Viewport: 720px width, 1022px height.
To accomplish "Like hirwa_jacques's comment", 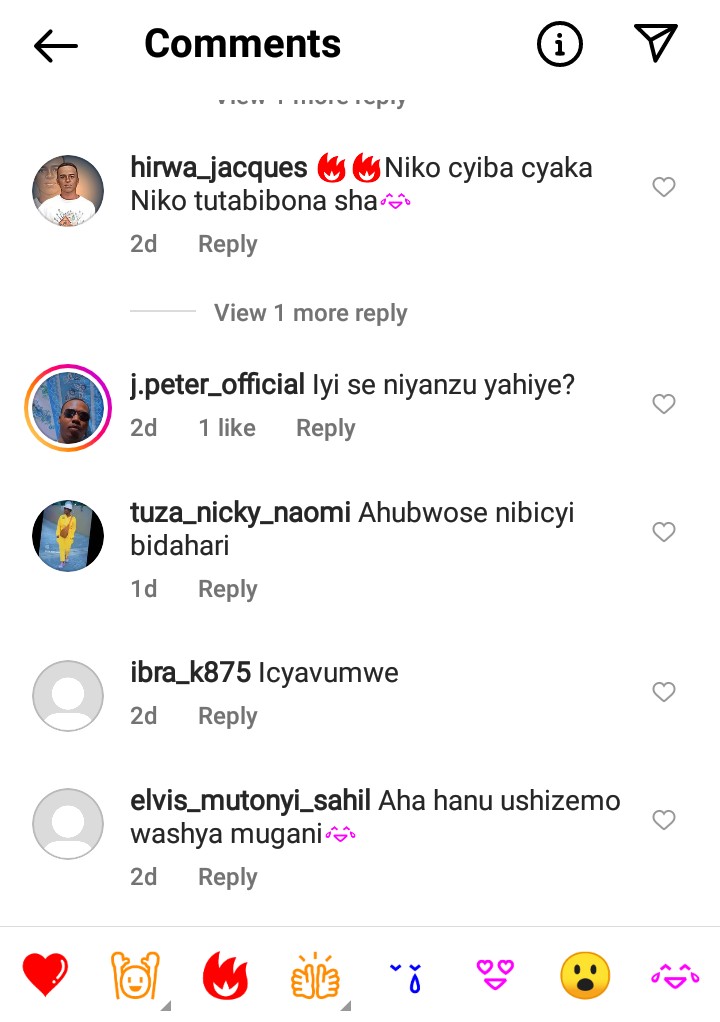I will pyautogui.click(x=663, y=187).
